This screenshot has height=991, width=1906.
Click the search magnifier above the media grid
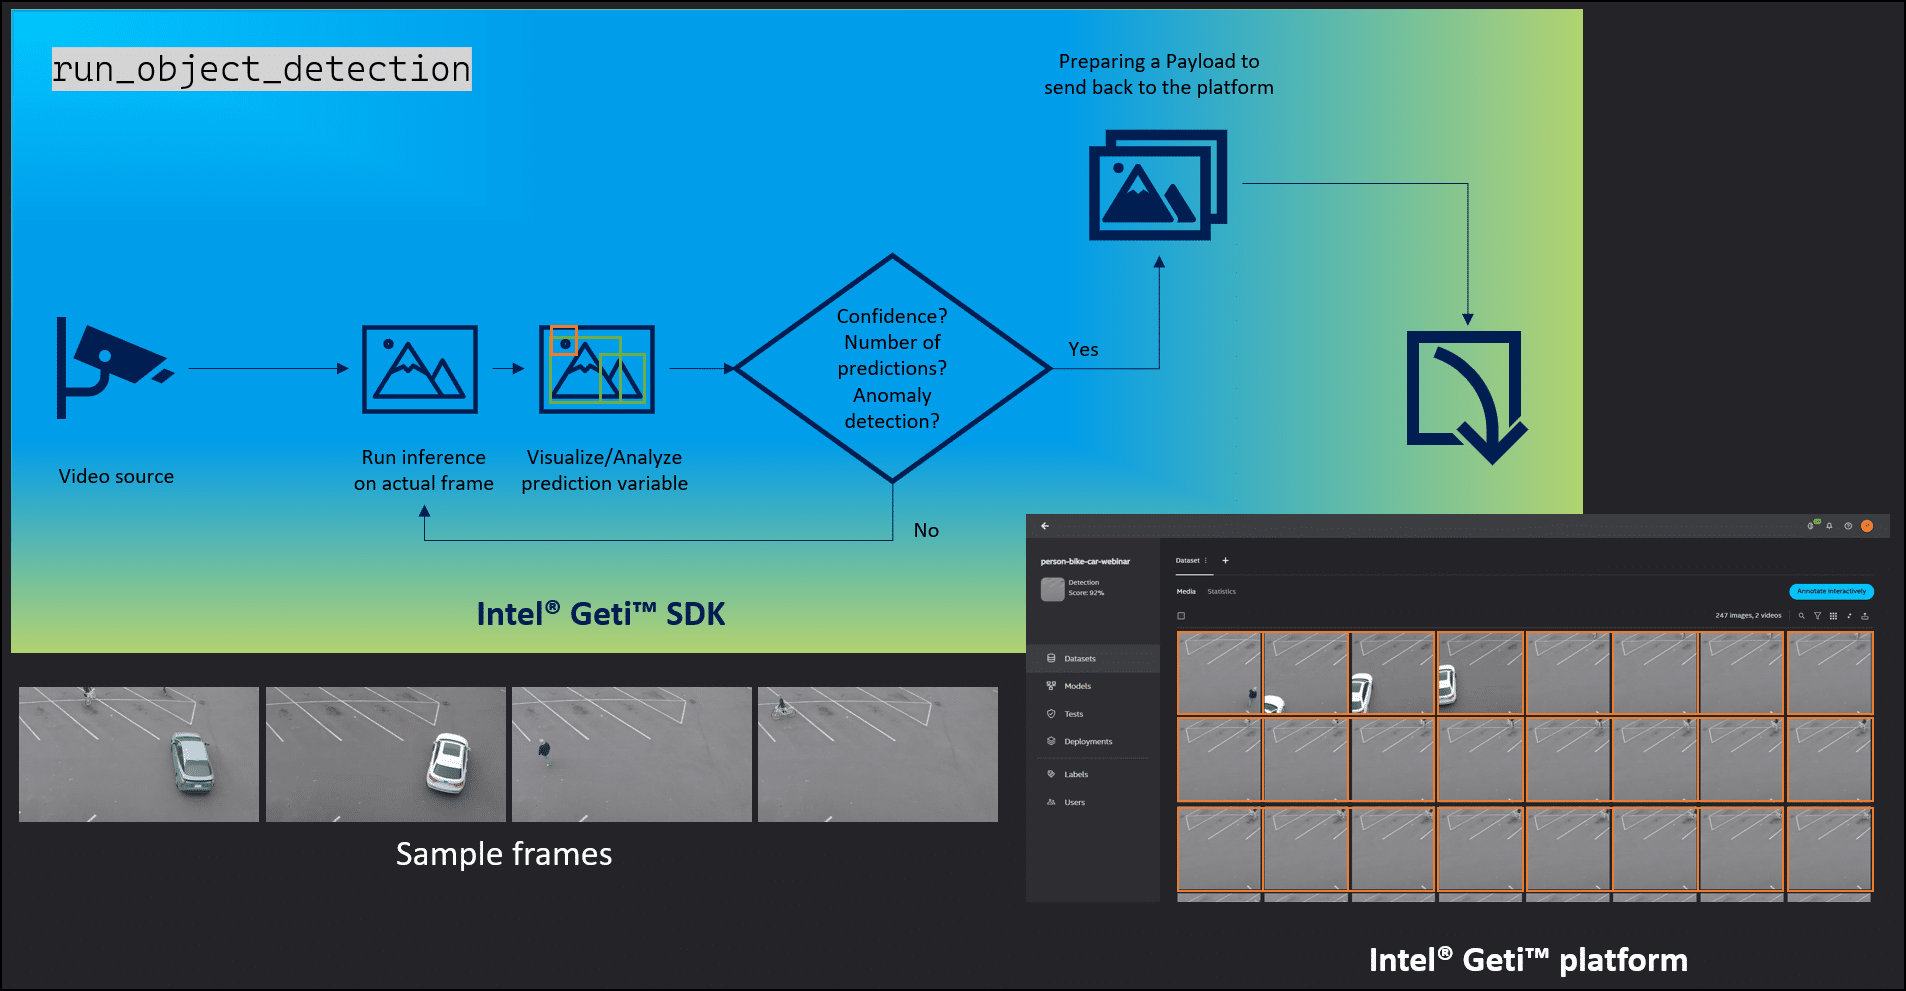(x=1802, y=616)
